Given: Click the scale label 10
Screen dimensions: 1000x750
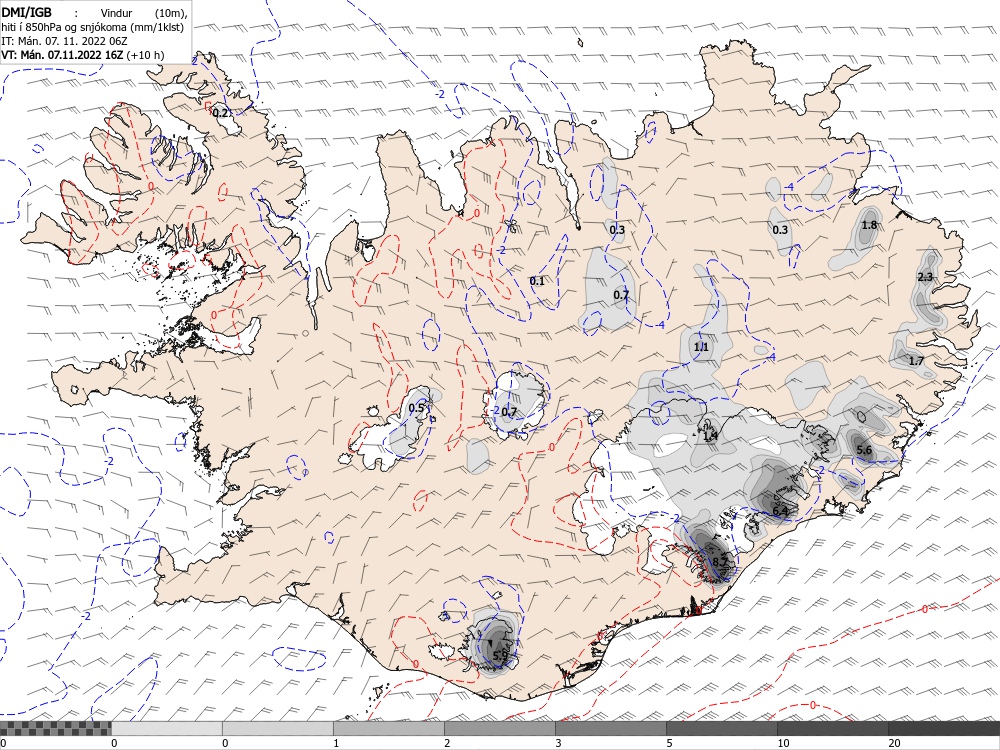Looking at the screenshot, I should click(783, 743).
